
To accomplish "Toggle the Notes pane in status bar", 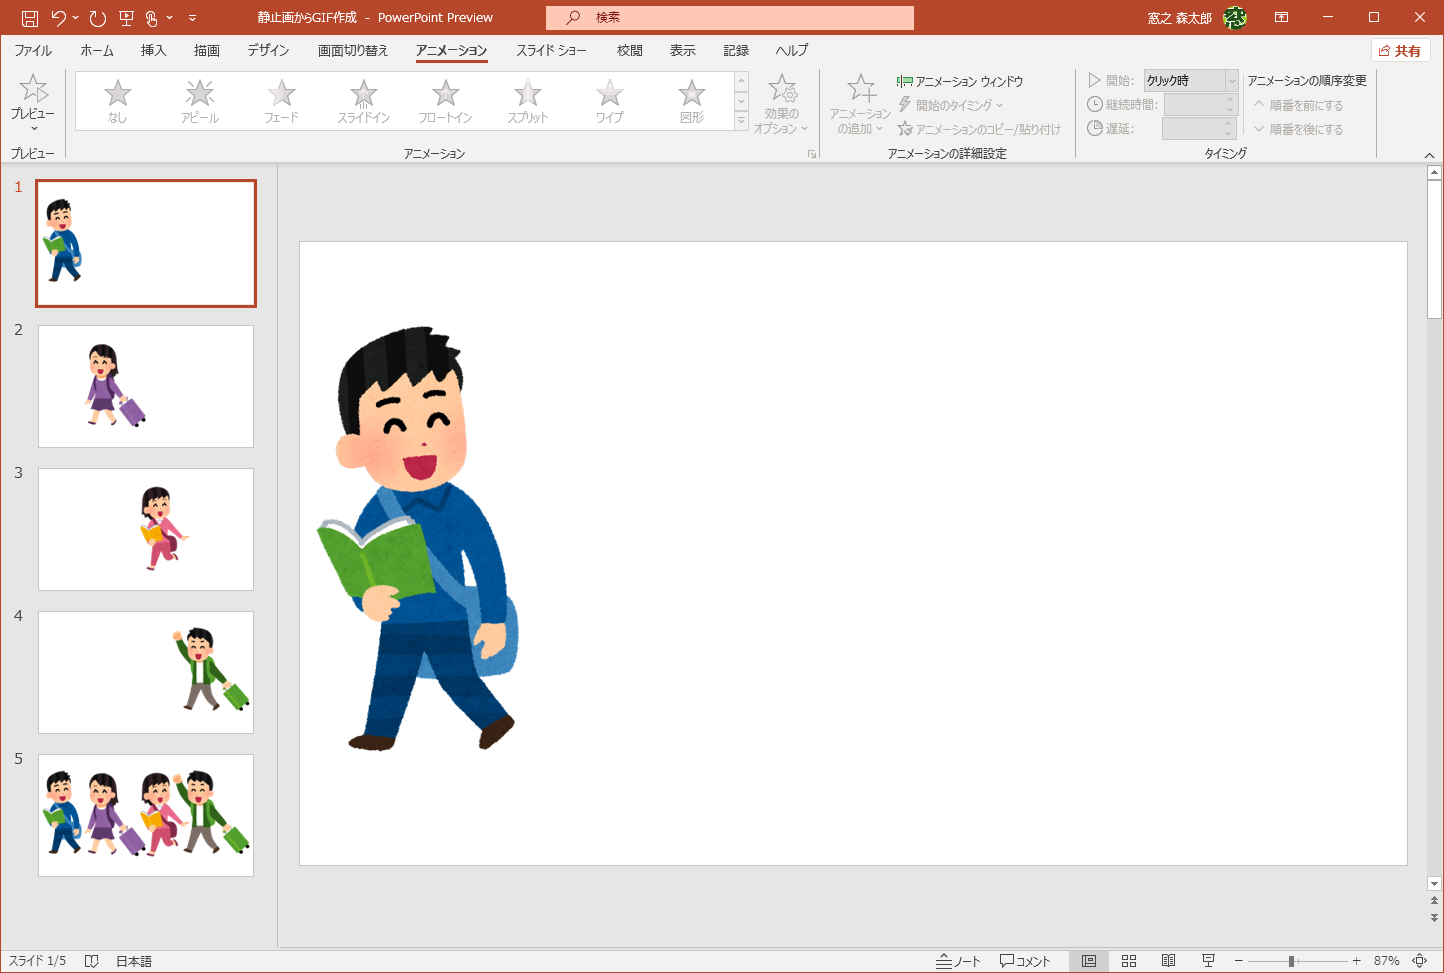I will 958,961.
